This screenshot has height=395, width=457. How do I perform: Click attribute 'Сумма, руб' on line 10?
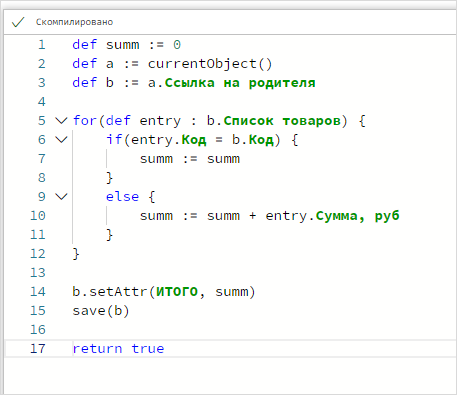click(357, 216)
